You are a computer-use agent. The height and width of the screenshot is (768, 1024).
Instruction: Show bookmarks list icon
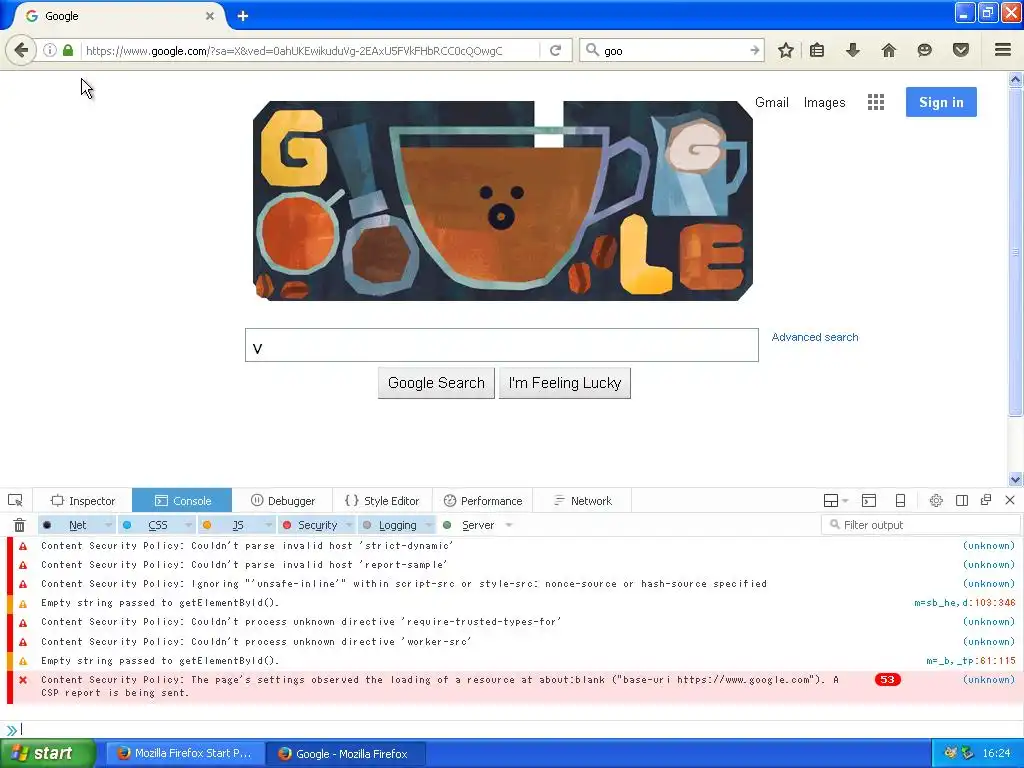816,50
